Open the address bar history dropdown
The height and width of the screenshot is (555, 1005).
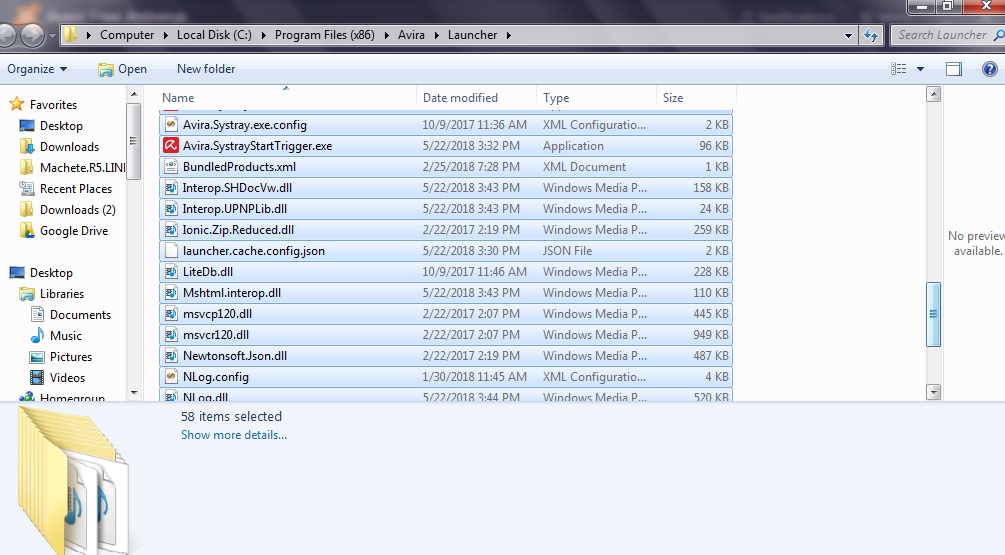[849, 35]
